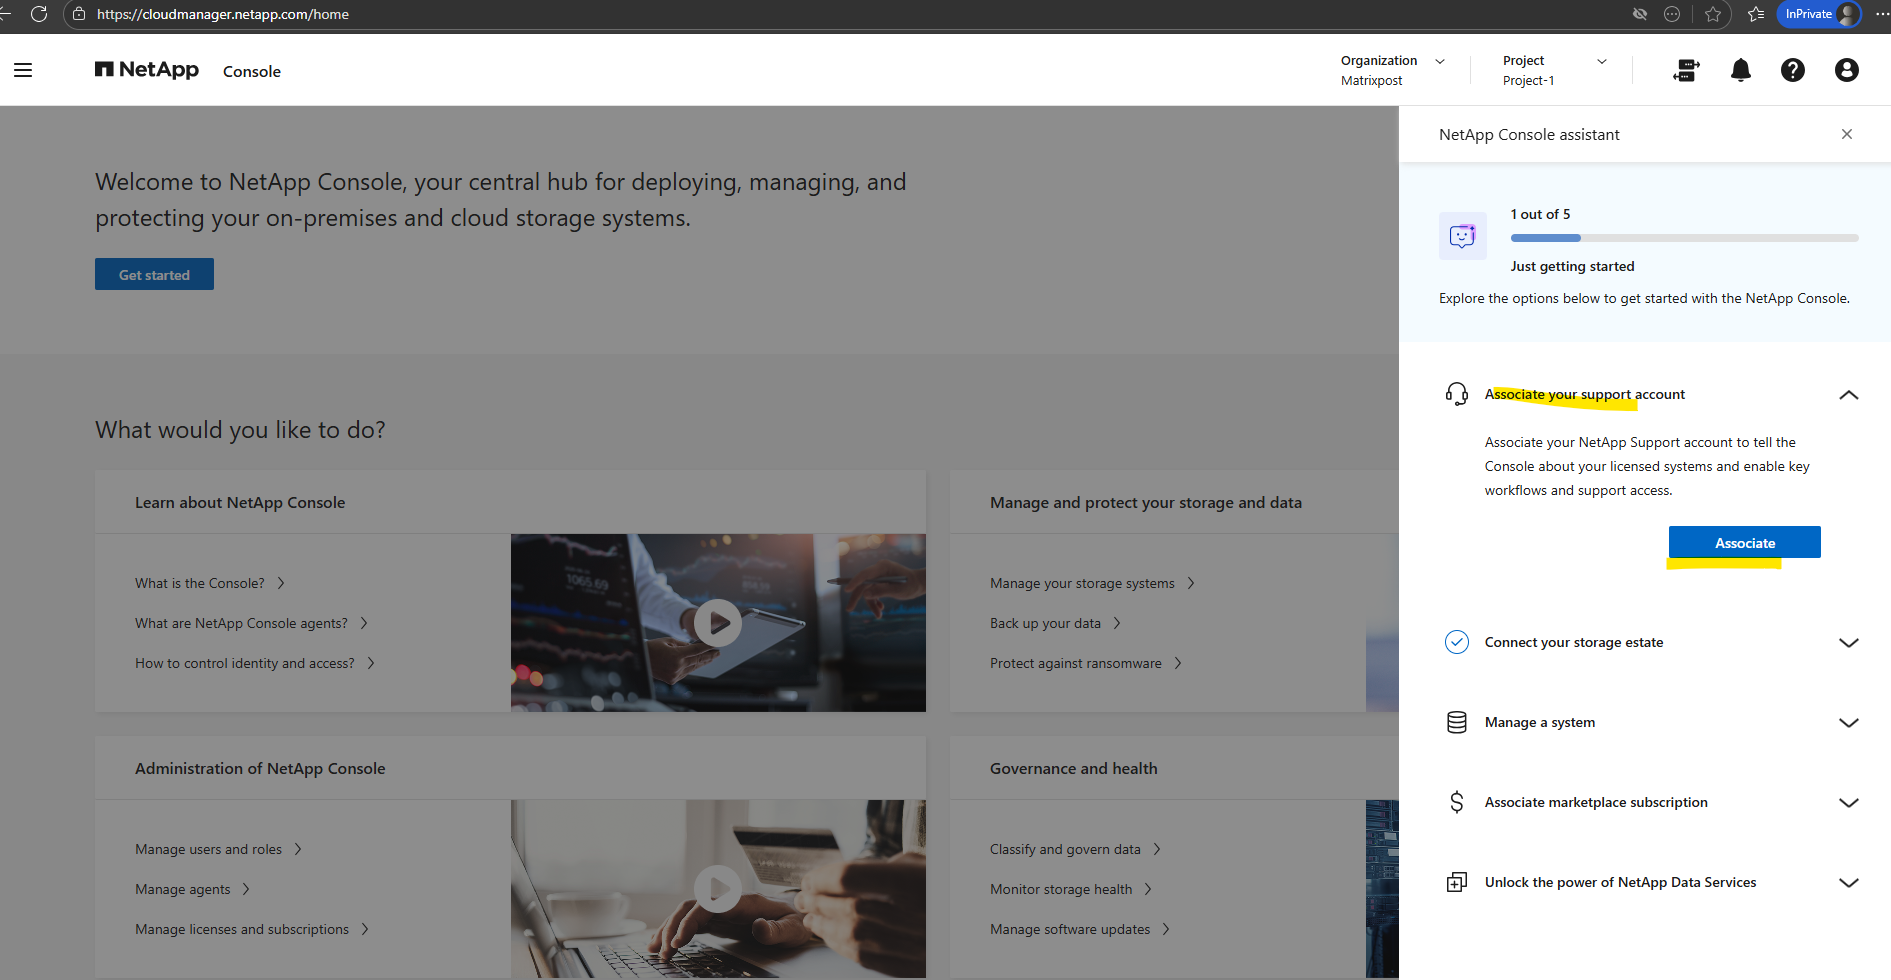1891x980 pixels.
Task: Click the Governance and health heading
Action: pos(1074,768)
